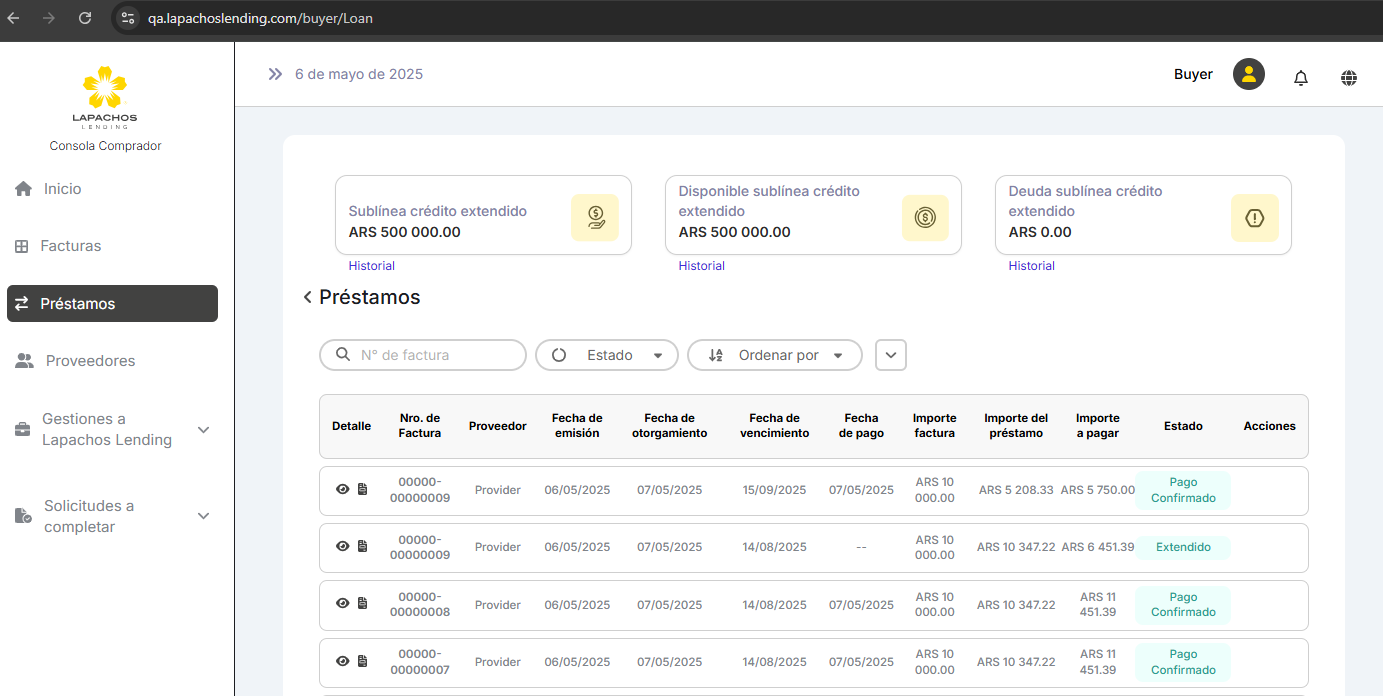Click the Buyer profile avatar
Viewport: 1383px width, 696px height.
pyautogui.click(x=1248, y=74)
